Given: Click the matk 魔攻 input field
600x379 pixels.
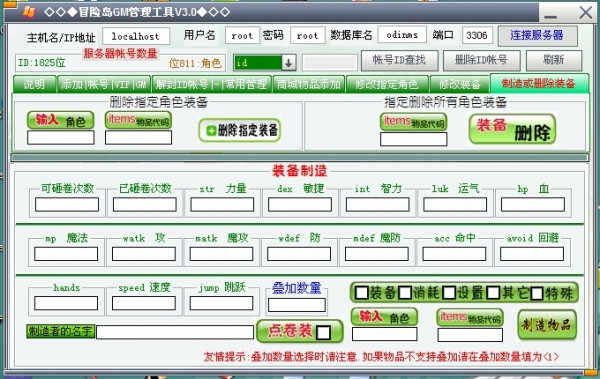Looking at the screenshot, I should [x=222, y=254].
